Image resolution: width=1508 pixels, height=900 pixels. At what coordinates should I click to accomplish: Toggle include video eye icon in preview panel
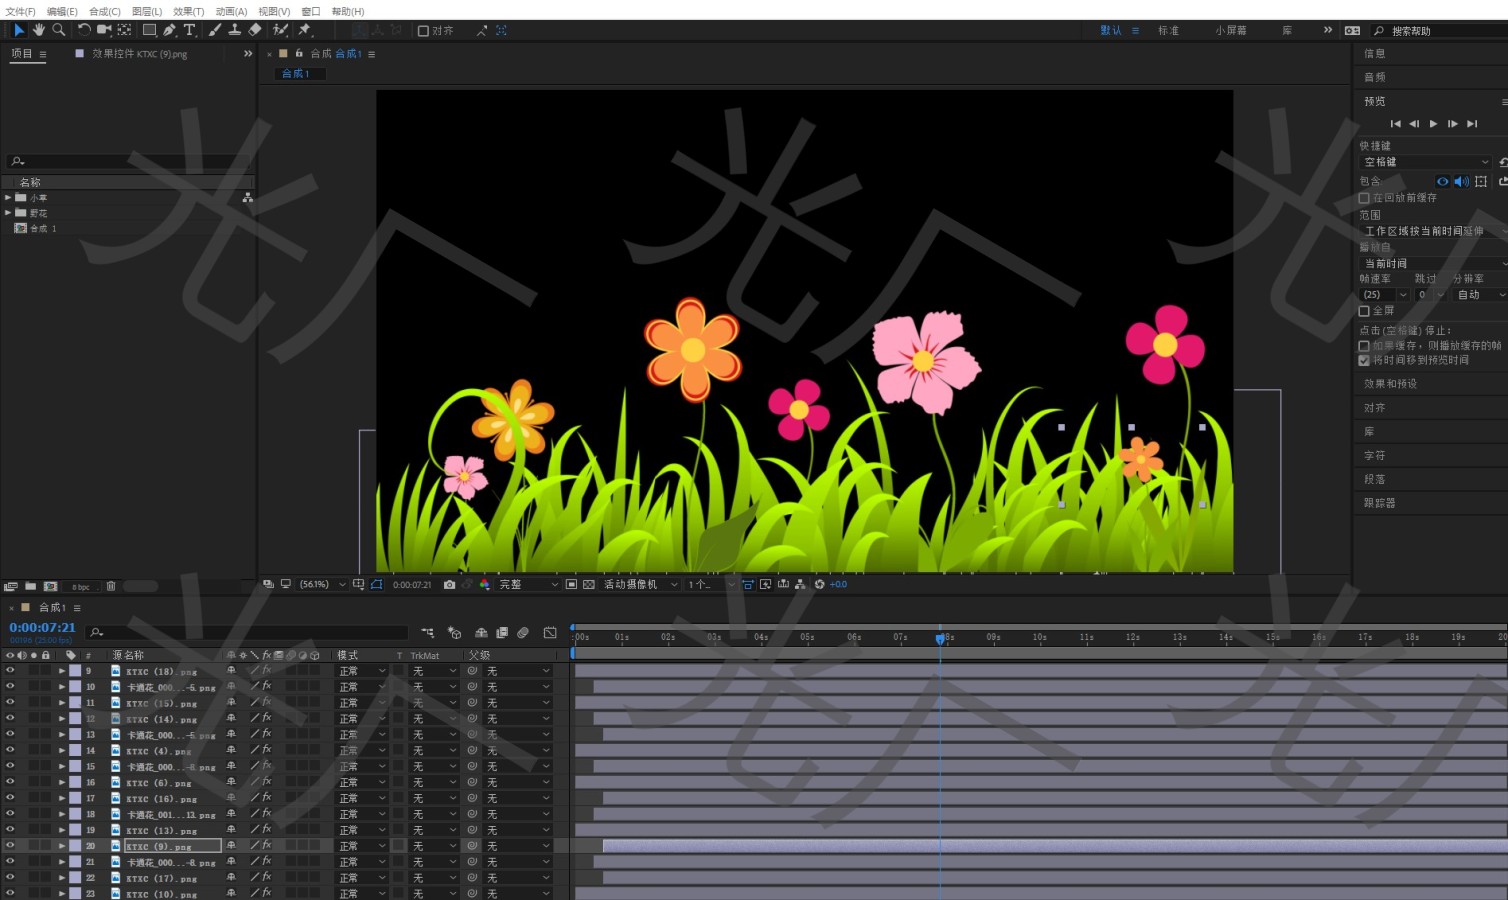point(1442,181)
